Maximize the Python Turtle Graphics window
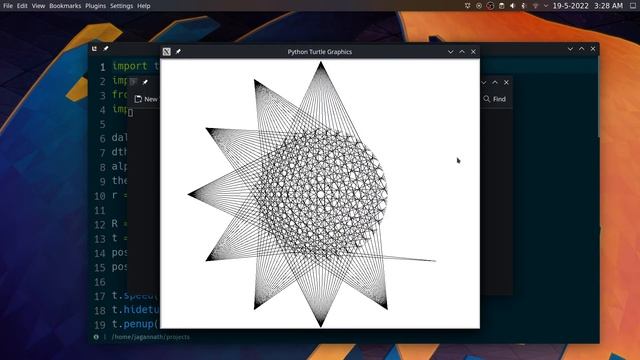 click(x=462, y=52)
